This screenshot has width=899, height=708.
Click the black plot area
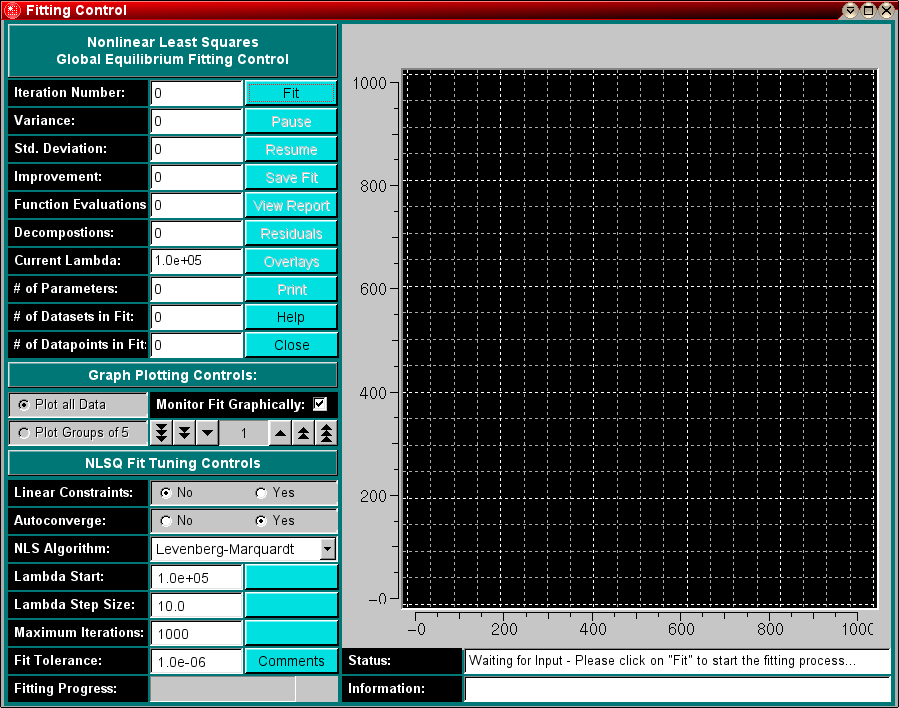[639, 338]
